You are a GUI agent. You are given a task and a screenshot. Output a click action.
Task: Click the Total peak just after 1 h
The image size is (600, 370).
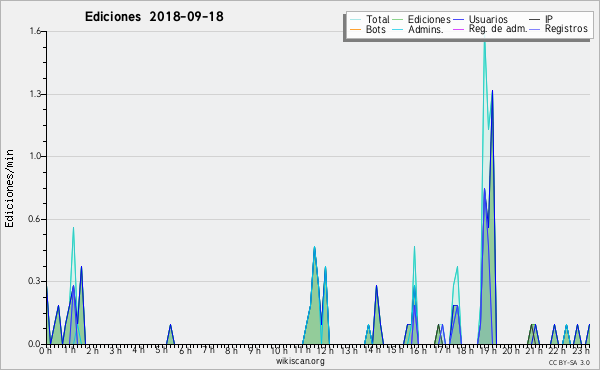73,228
